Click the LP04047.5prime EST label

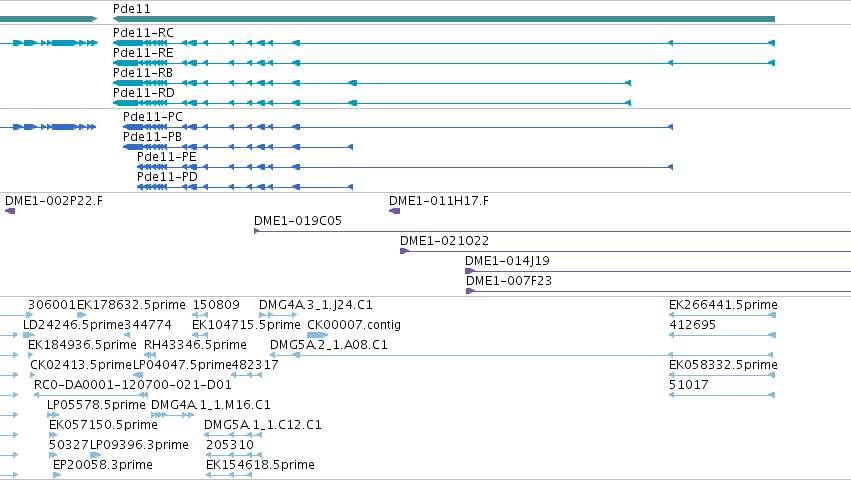[182, 365]
